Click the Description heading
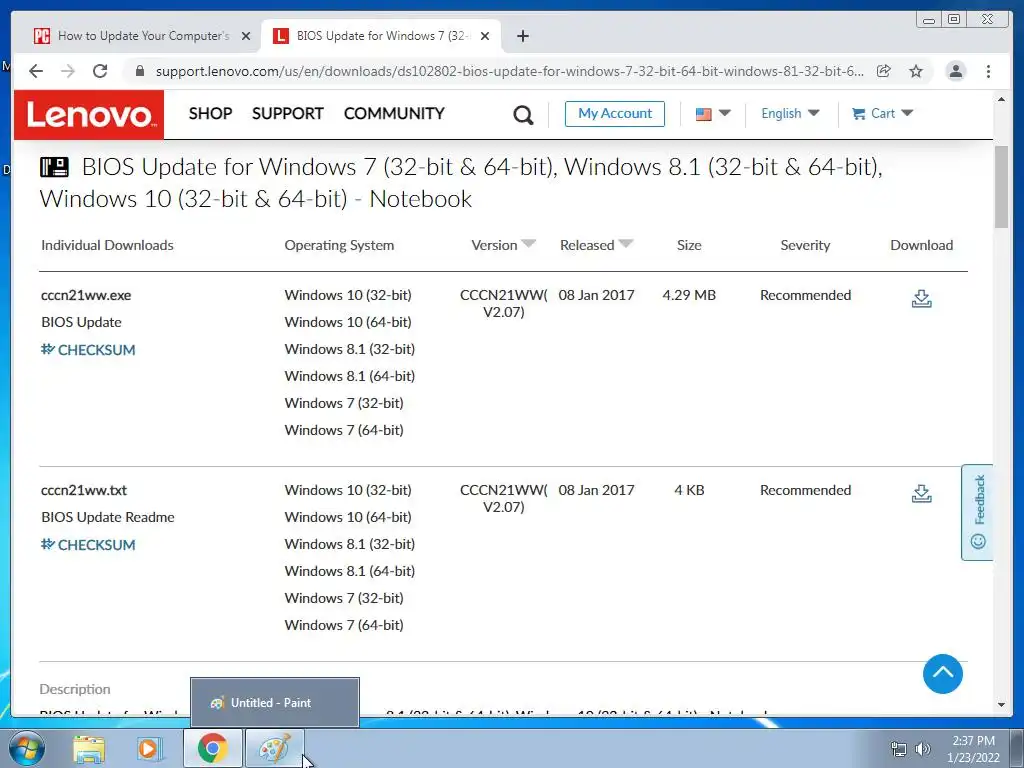Viewport: 1024px width, 768px height. pyautogui.click(x=75, y=689)
